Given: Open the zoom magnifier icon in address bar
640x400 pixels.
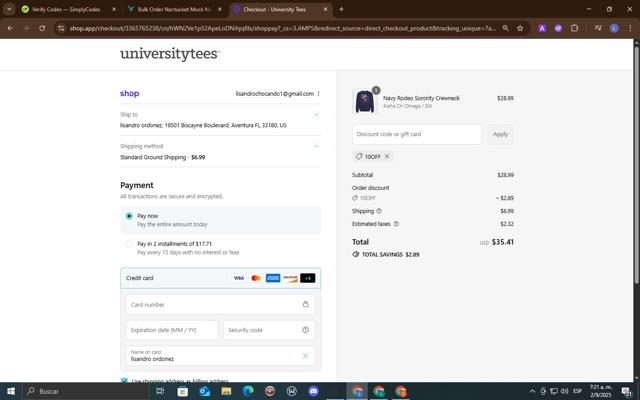Looking at the screenshot, I should pyautogui.click(x=505, y=28).
